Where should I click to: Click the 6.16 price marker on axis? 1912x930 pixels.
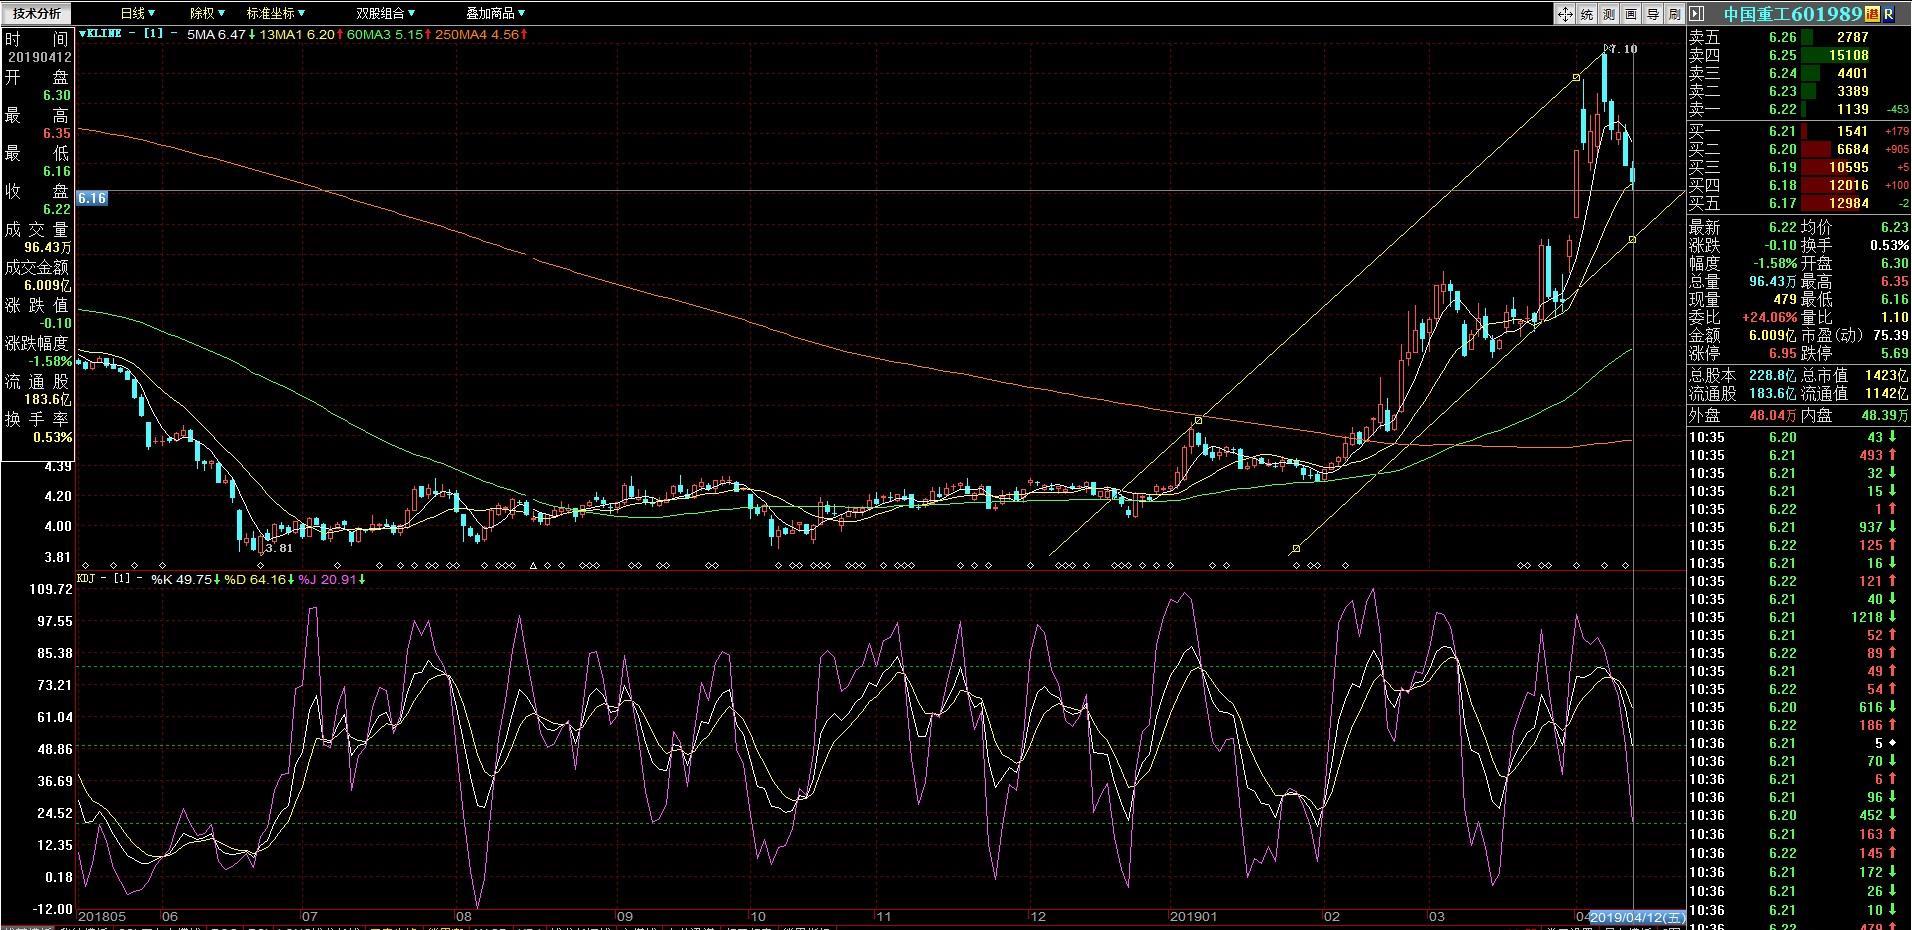(91, 198)
